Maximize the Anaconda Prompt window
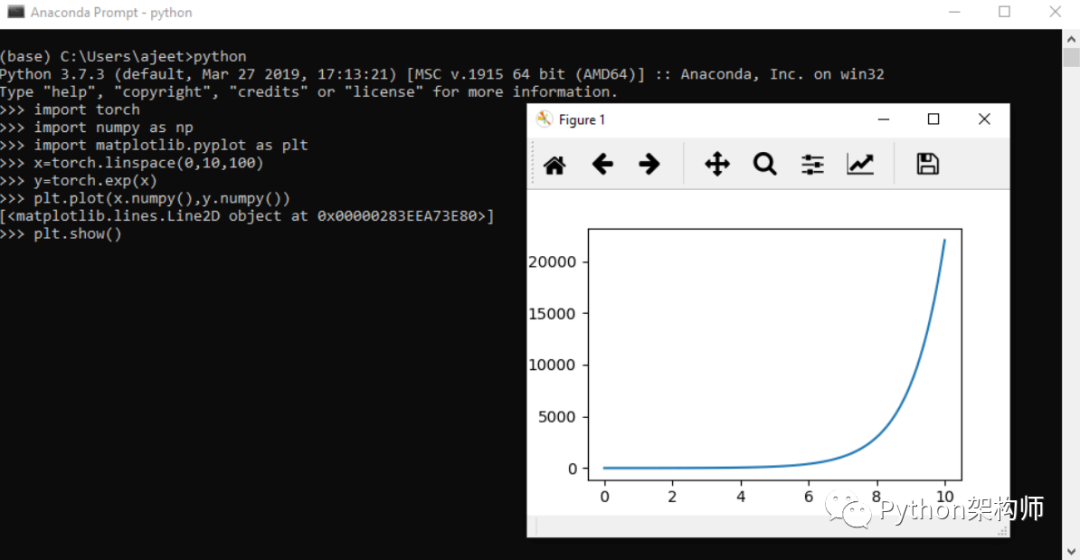This screenshot has width=1080, height=560. 1004,12
